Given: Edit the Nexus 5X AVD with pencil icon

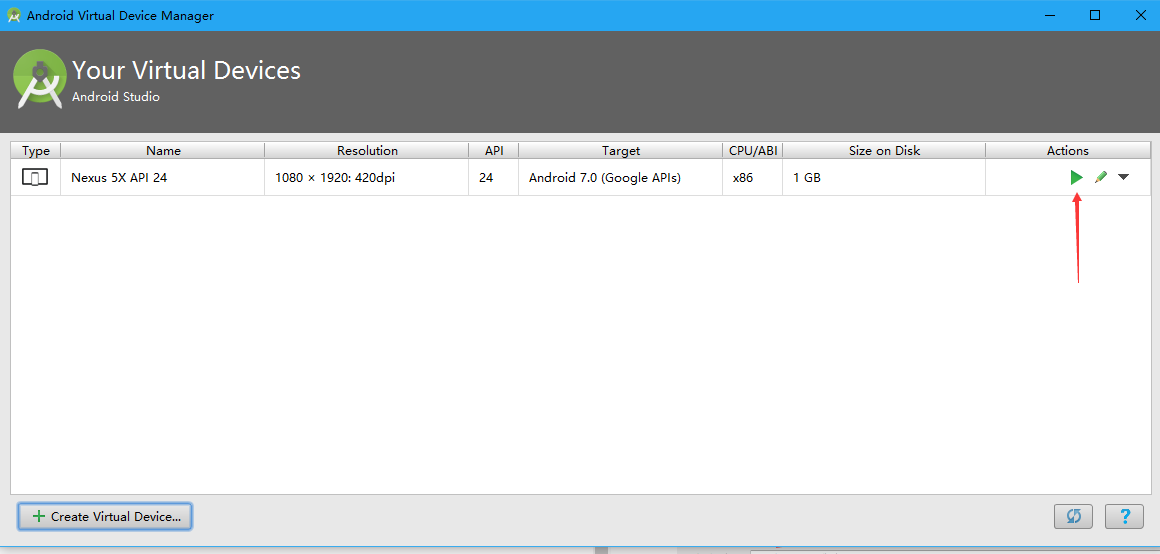Looking at the screenshot, I should 1101,178.
